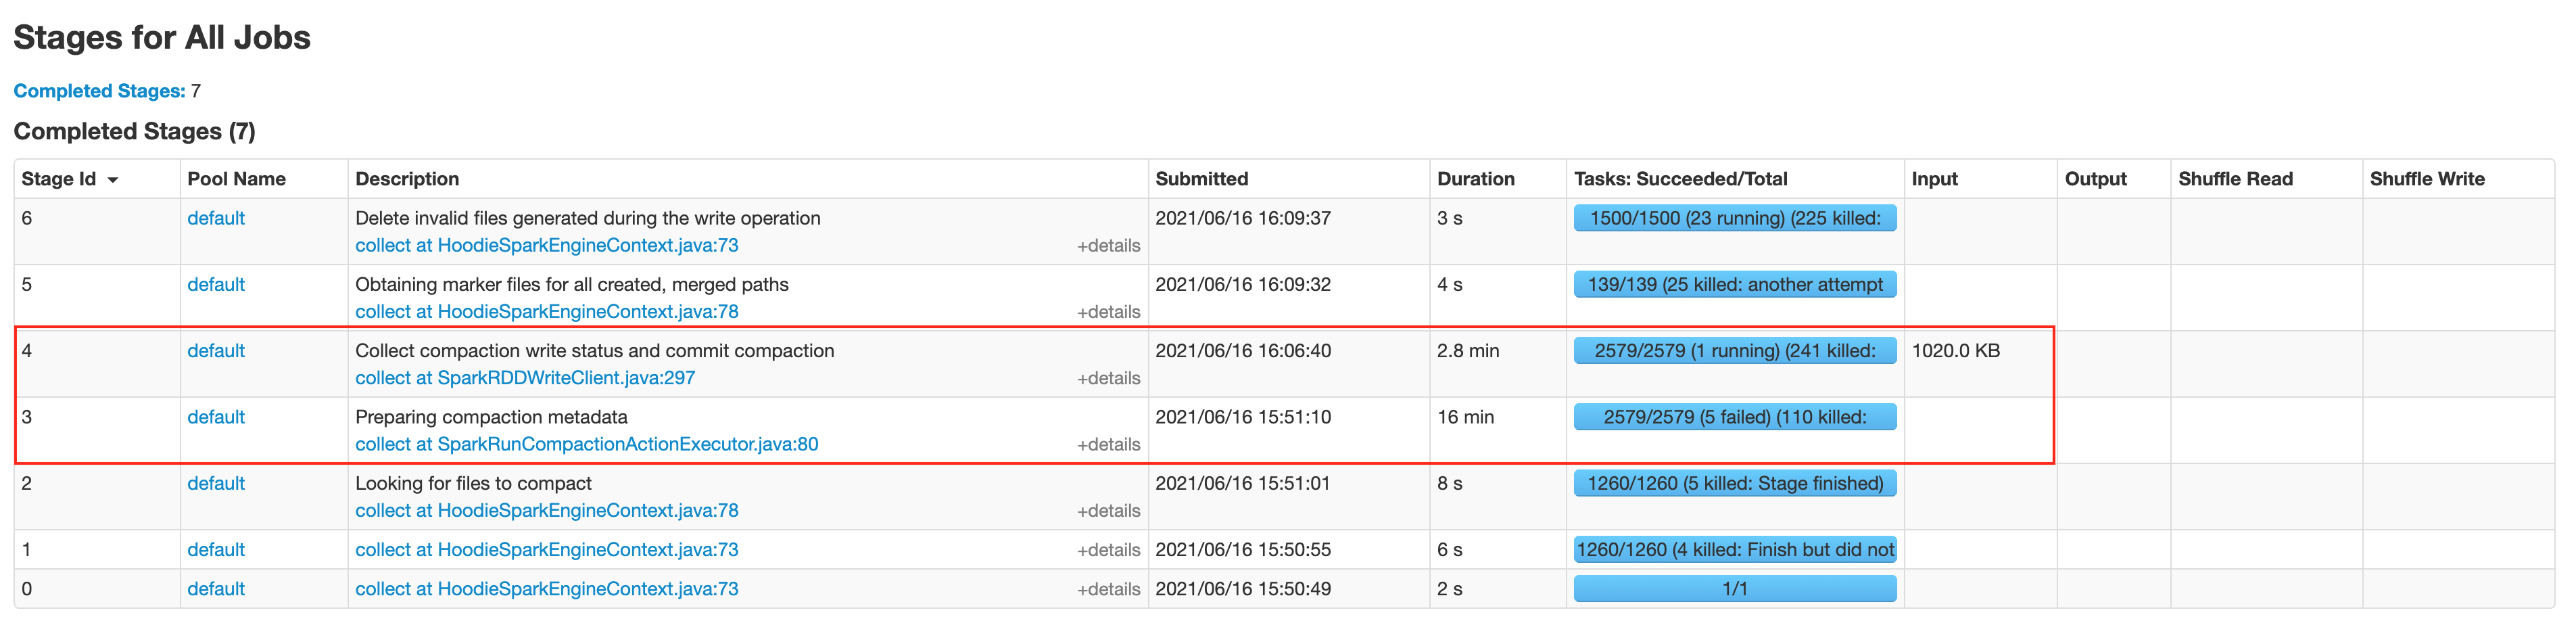Expand +details for stage 5
The width and height of the screenshot is (2576, 621).
click(1108, 312)
